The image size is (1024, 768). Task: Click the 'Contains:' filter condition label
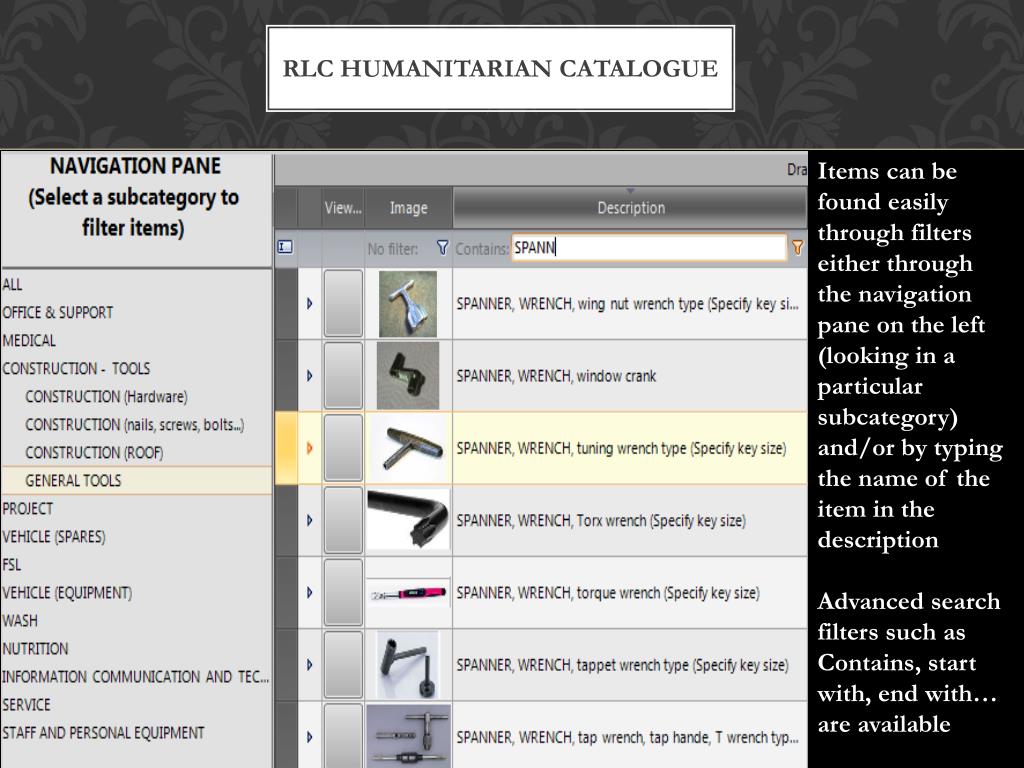point(482,249)
